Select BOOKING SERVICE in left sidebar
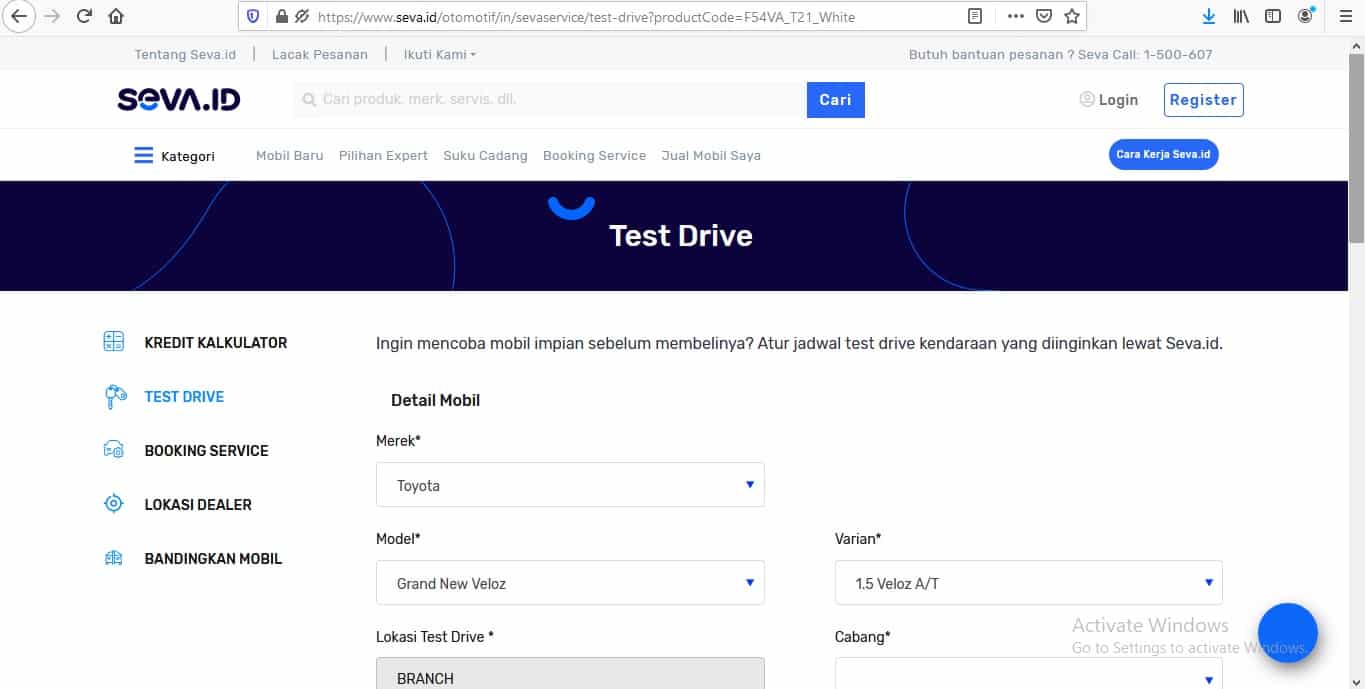 pos(206,450)
